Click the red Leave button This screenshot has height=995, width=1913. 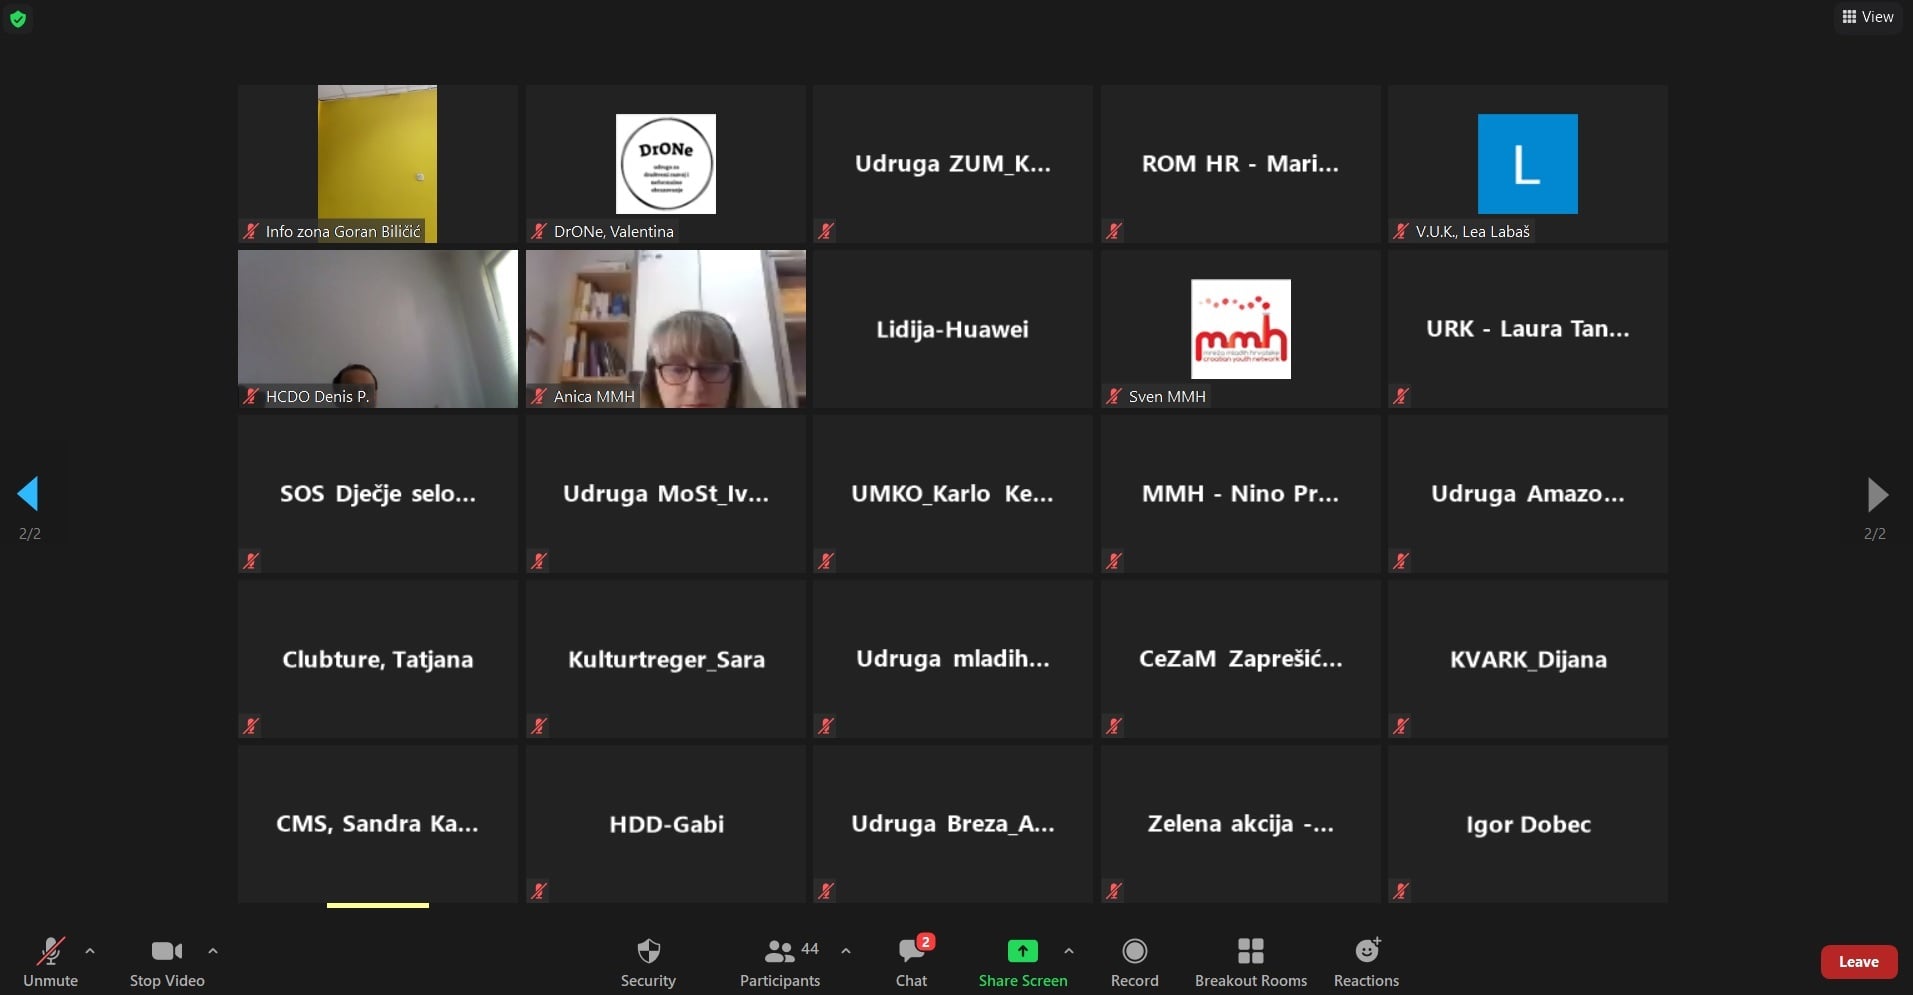tap(1859, 962)
